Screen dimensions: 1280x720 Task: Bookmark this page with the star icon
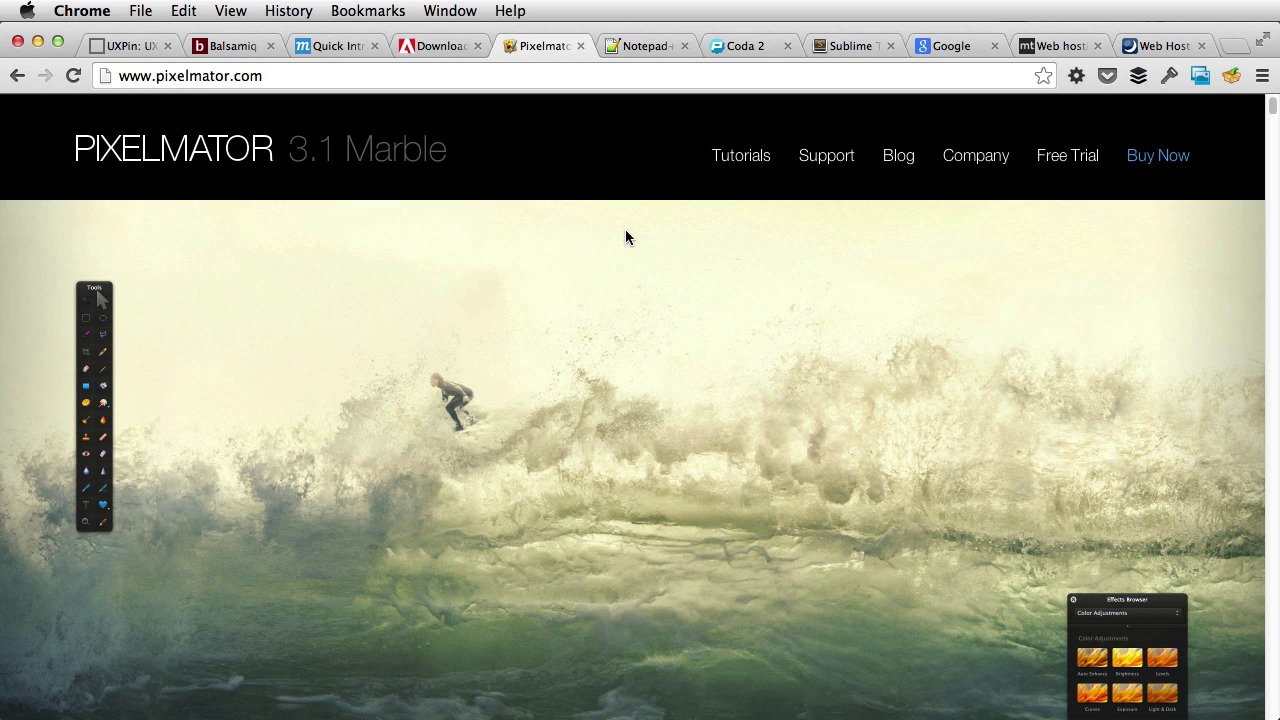(x=1043, y=76)
